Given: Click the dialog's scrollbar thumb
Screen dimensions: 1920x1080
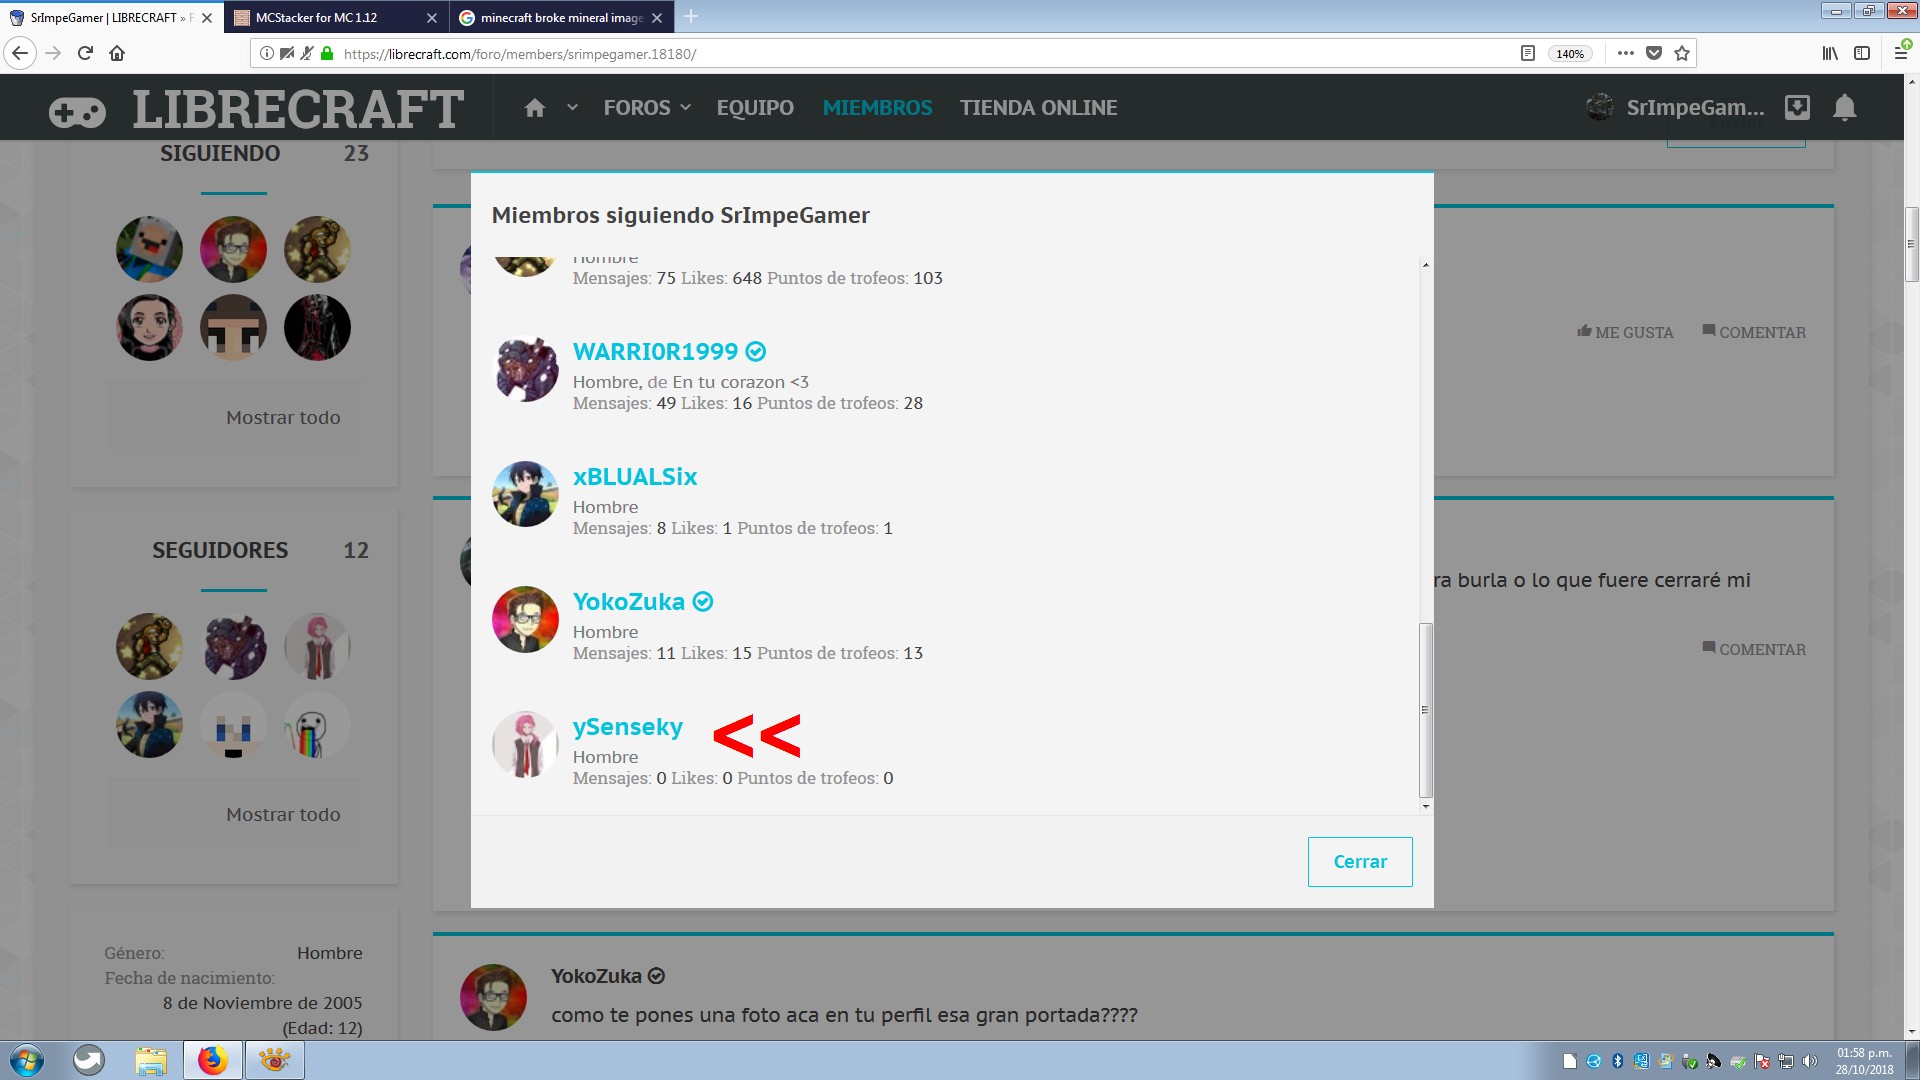Looking at the screenshot, I should click(1425, 710).
